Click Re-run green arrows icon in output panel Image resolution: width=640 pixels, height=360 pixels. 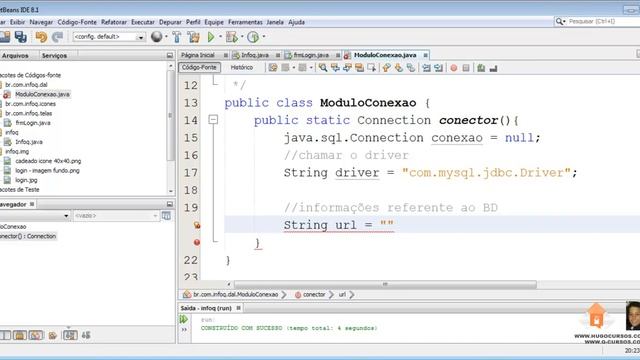click(184, 319)
